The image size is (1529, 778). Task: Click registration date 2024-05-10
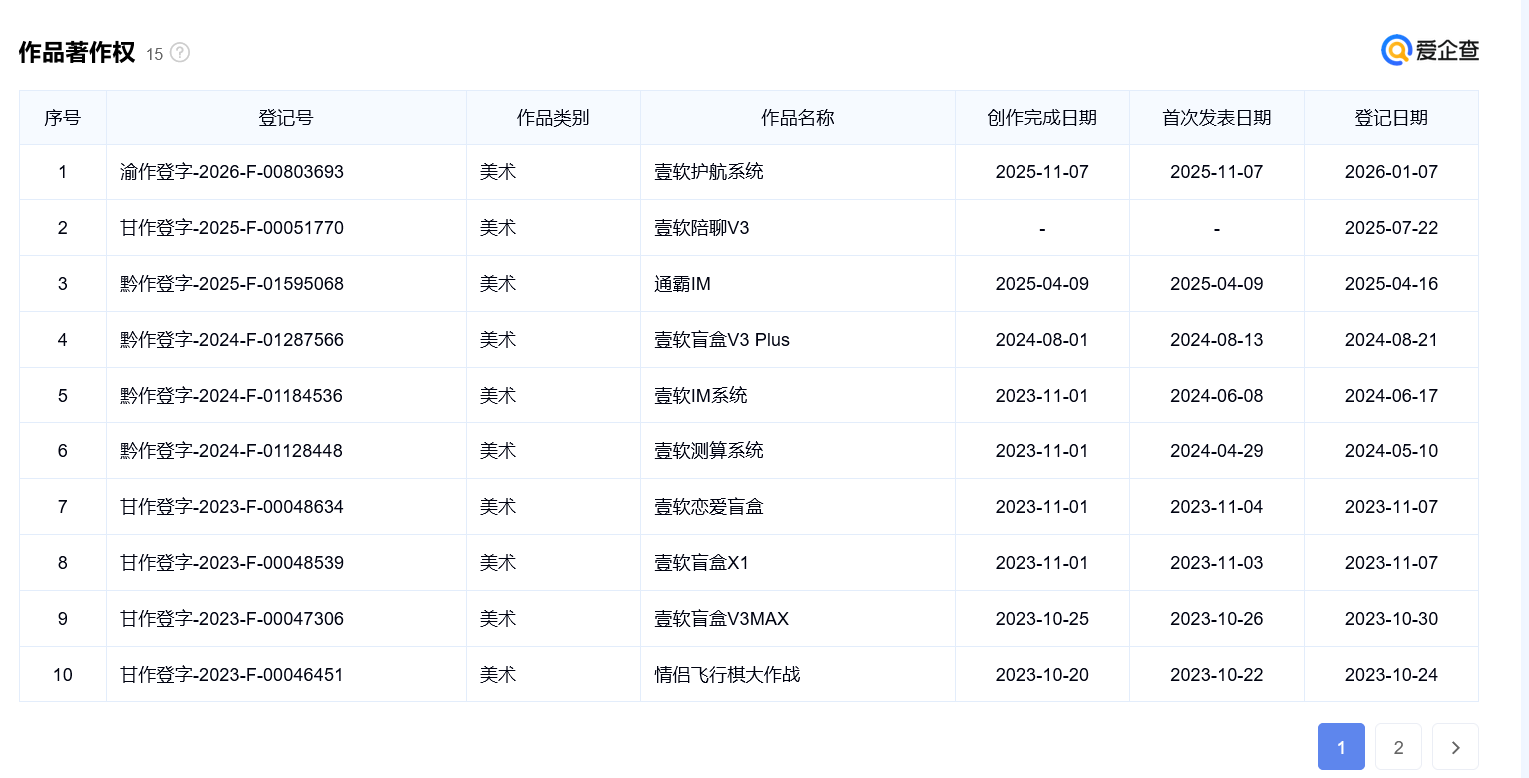(1391, 451)
